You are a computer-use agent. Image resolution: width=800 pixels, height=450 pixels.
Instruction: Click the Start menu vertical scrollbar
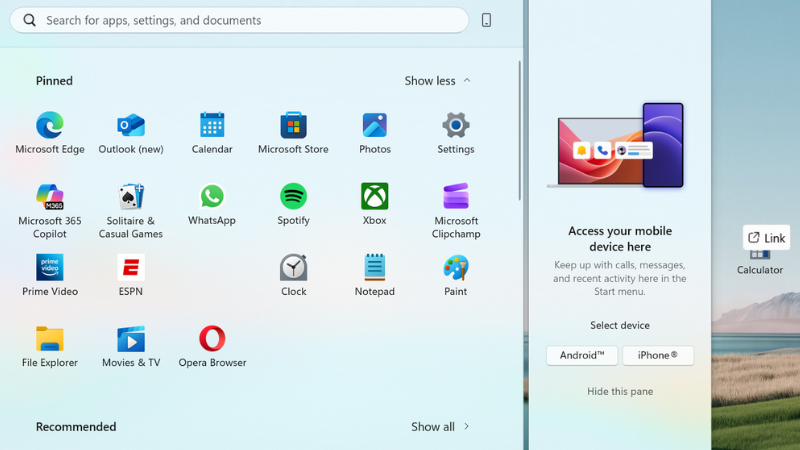[x=519, y=131]
